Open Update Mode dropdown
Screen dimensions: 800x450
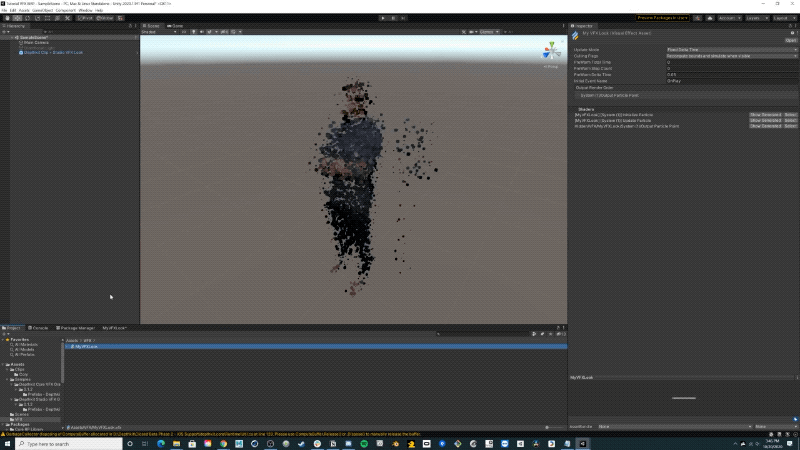732,50
